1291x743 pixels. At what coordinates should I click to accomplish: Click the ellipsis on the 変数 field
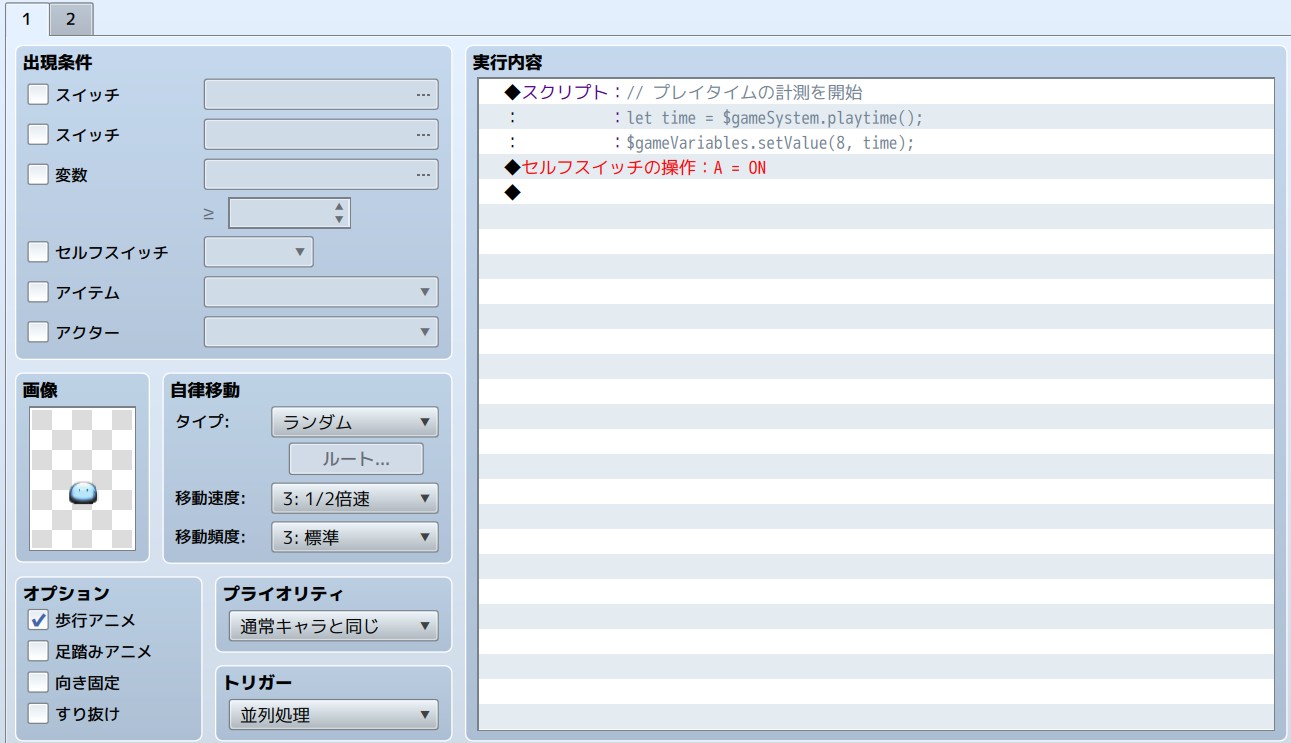tap(424, 175)
